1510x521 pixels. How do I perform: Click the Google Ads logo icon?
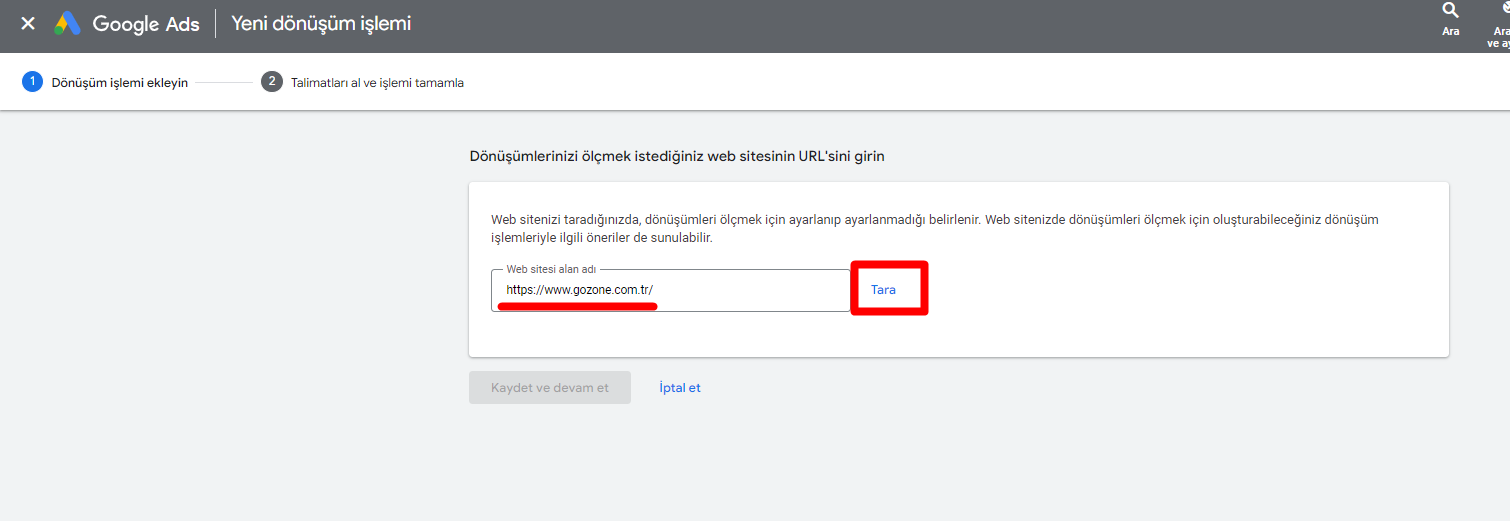point(68,24)
